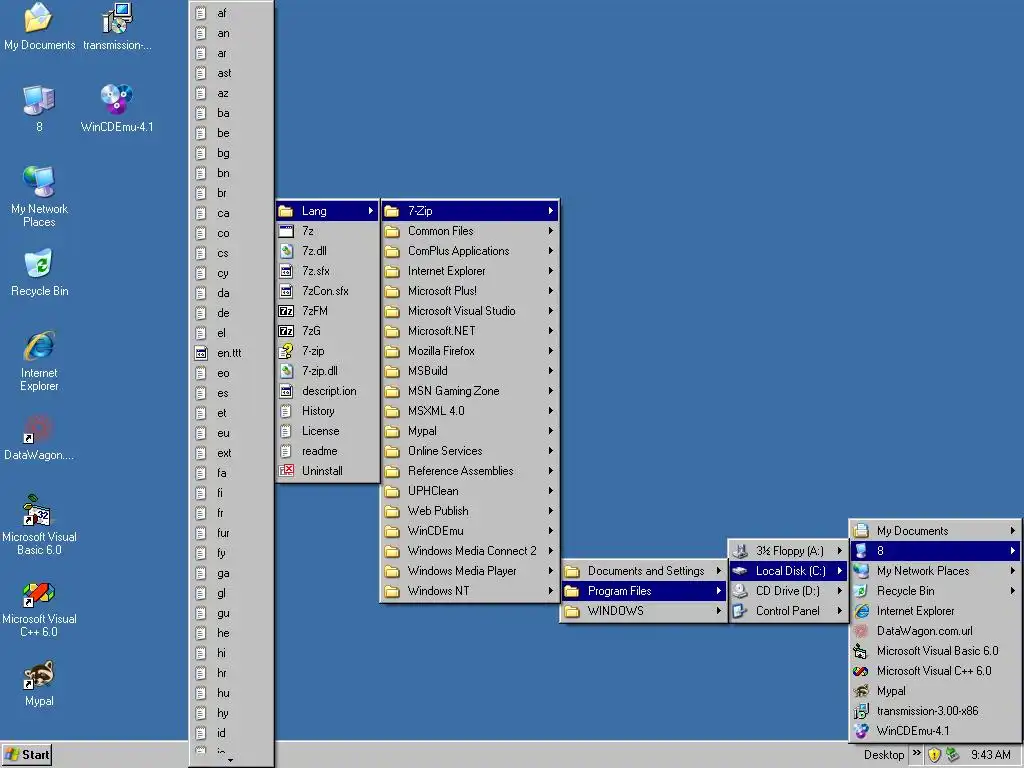Expand the Documents and Settings submenu arrow
Screen dimensions: 1024x768
tap(718, 571)
